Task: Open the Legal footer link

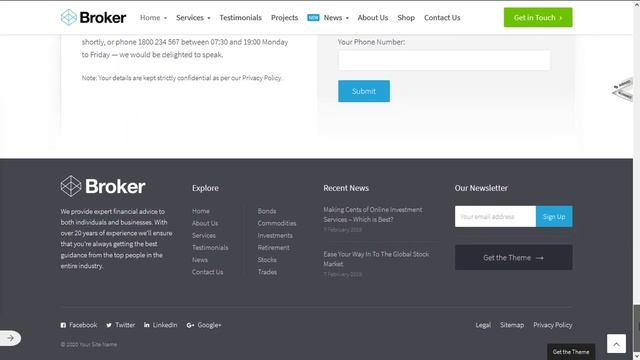Action: pos(483,325)
